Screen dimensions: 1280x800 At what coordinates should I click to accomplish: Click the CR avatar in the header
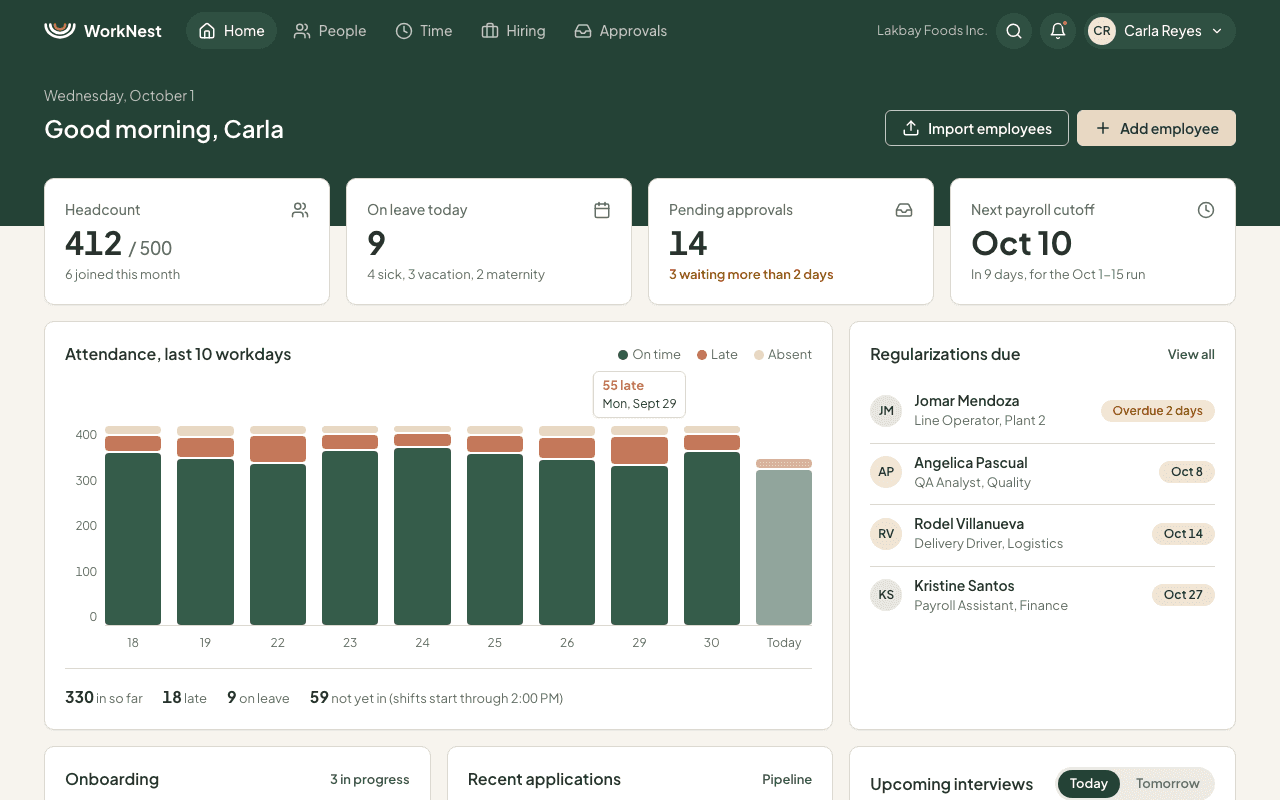(x=1102, y=31)
